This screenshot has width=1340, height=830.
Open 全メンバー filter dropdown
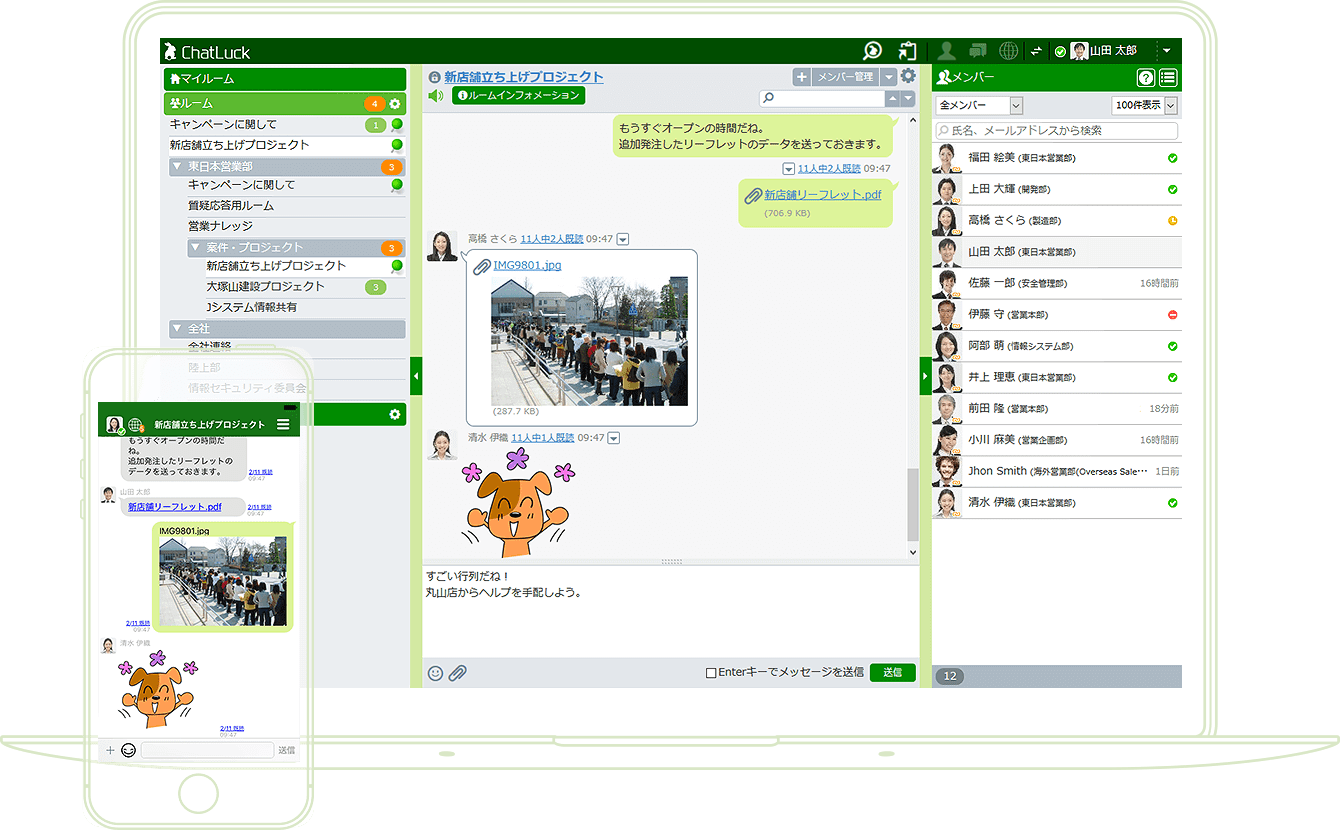979,105
